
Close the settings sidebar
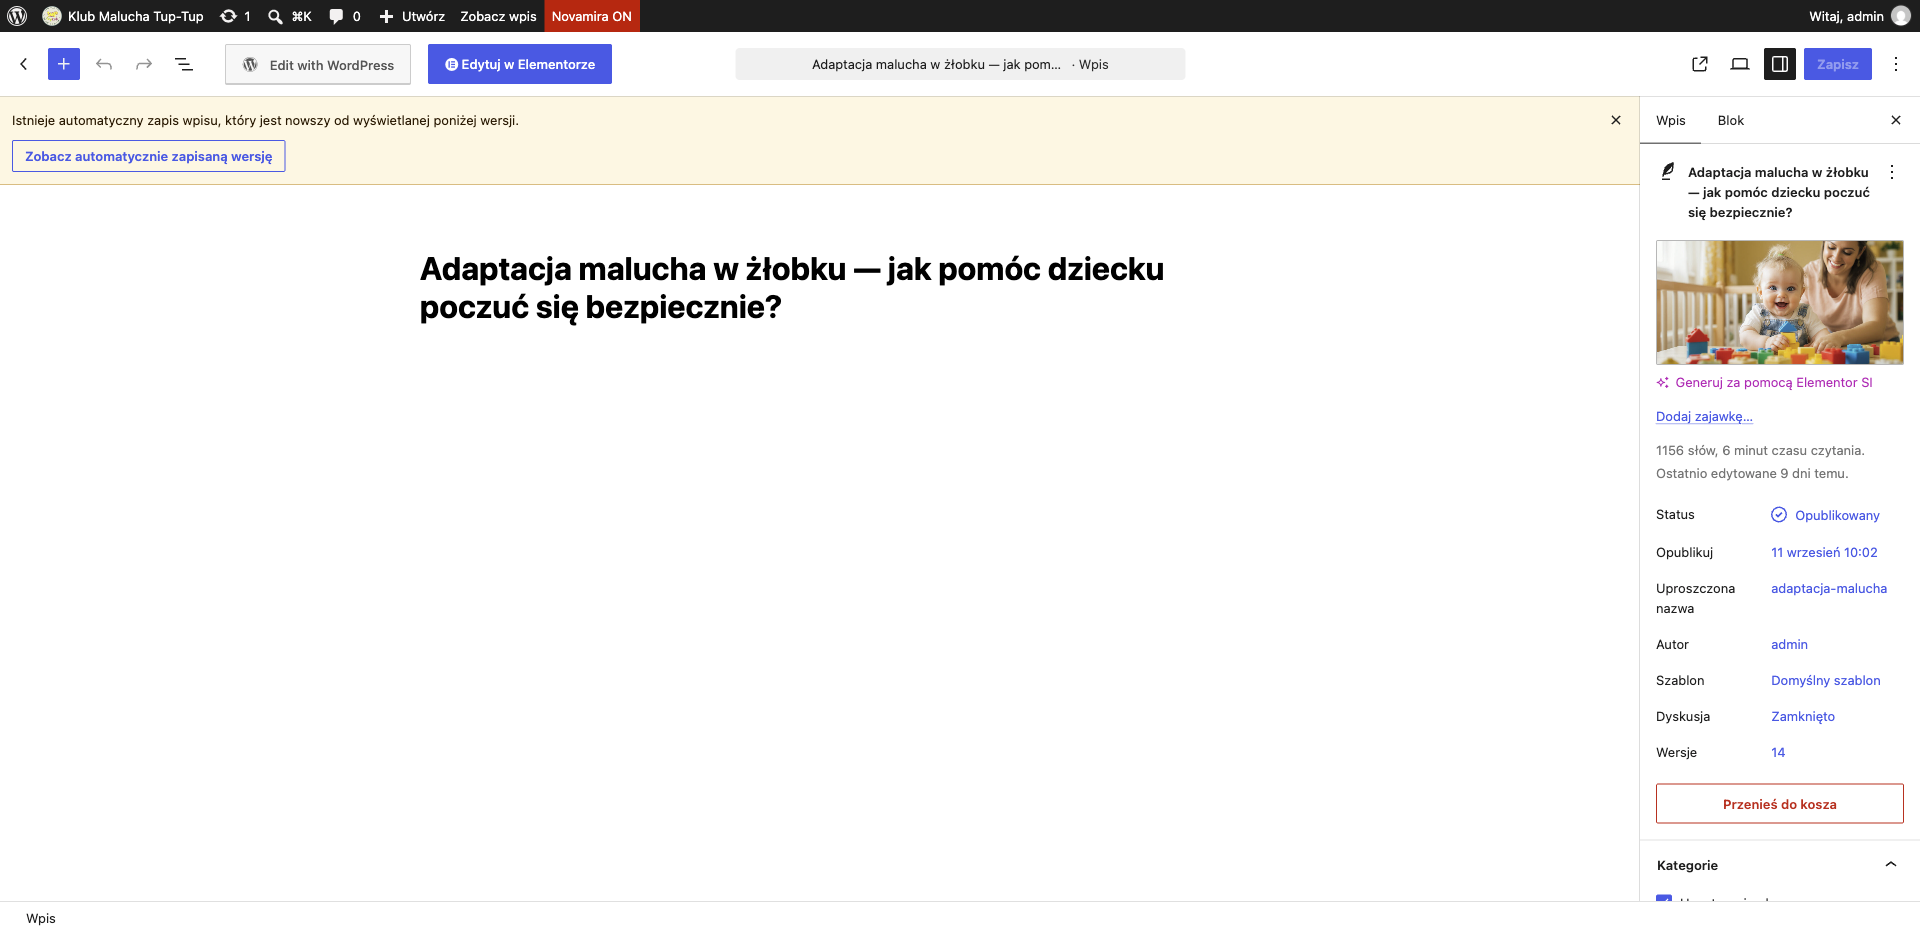[1896, 120]
